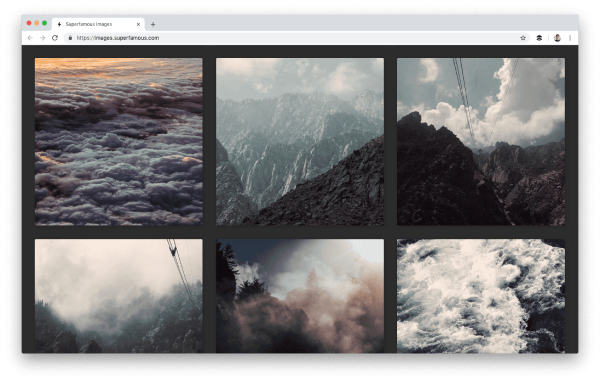This screenshot has width=600, height=382.
Task: Open the white water rapids photo
Action: click(481, 296)
